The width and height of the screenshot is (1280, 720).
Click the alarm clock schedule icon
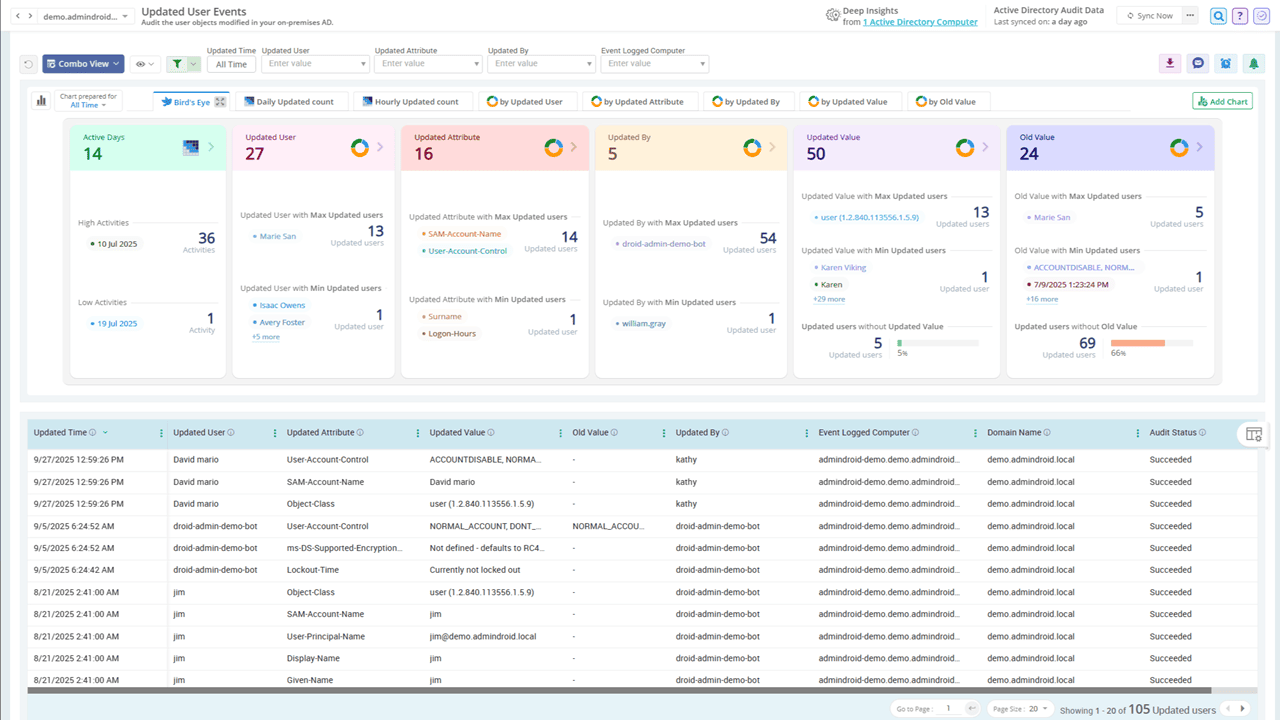click(x=1226, y=63)
